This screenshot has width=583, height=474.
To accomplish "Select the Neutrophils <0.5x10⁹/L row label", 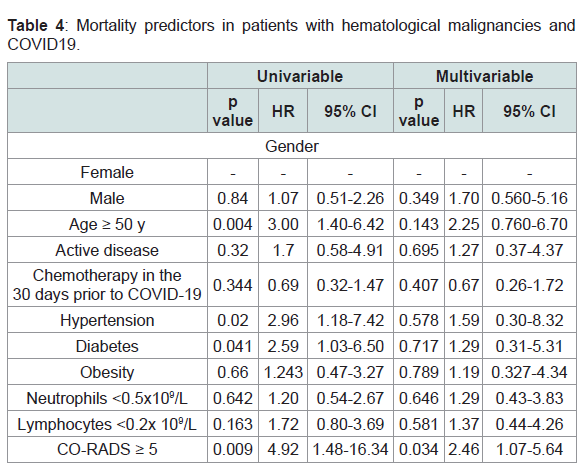I will point(107,398).
